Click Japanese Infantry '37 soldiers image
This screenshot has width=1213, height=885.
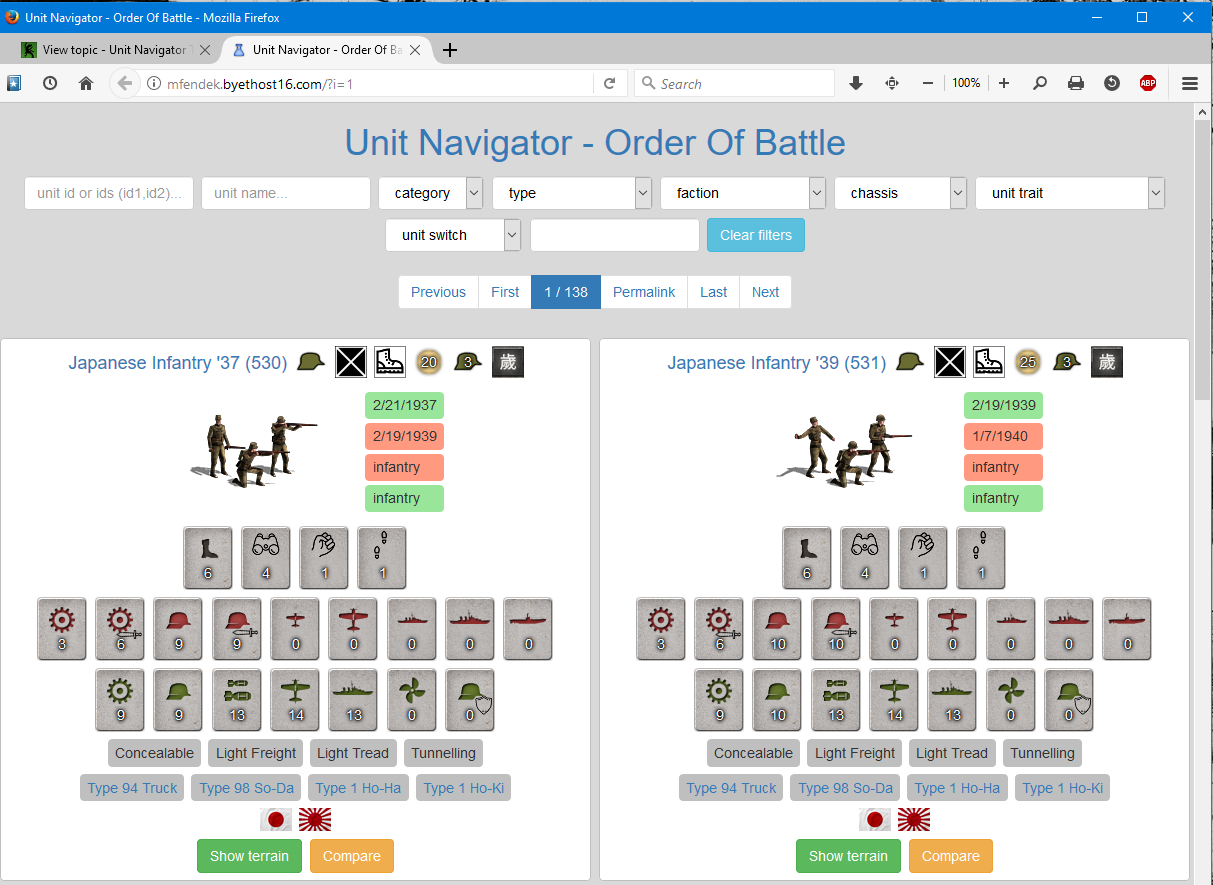[x=252, y=449]
